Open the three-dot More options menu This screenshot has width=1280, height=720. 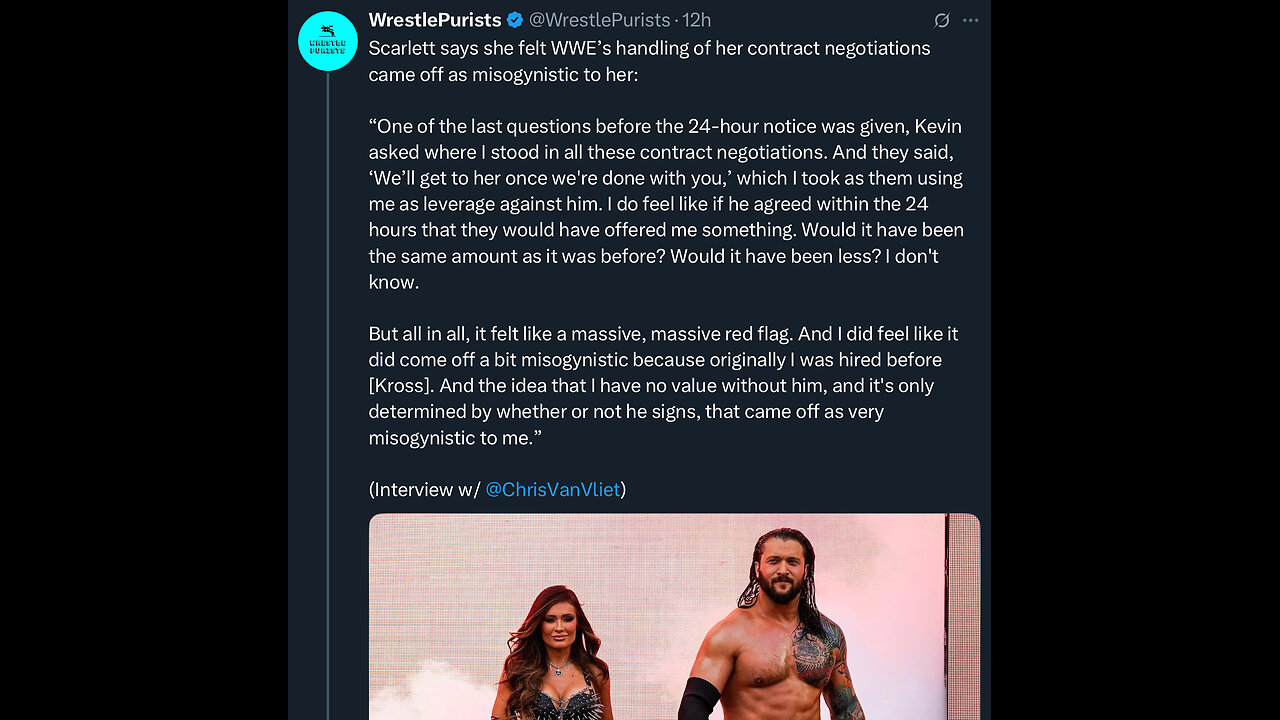tap(971, 20)
